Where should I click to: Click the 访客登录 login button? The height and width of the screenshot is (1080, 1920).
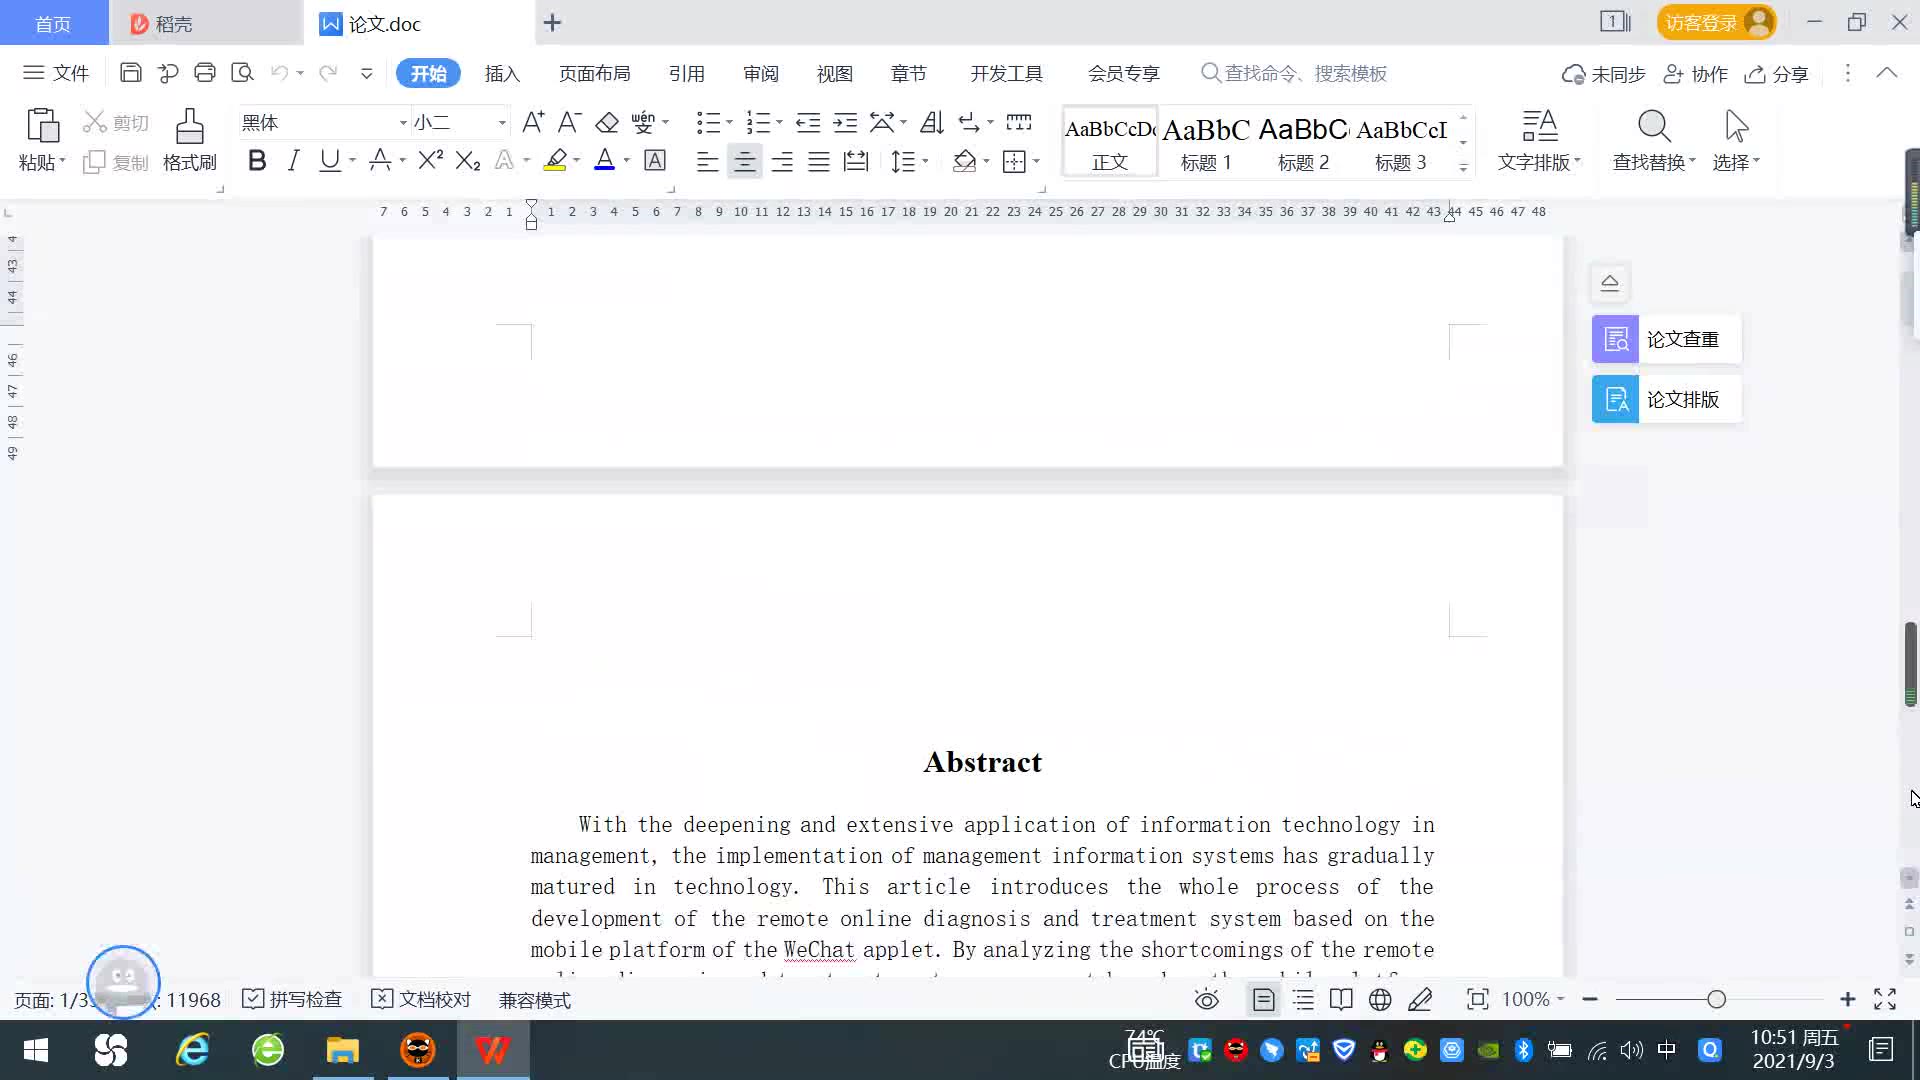[x=1715, y=22]
